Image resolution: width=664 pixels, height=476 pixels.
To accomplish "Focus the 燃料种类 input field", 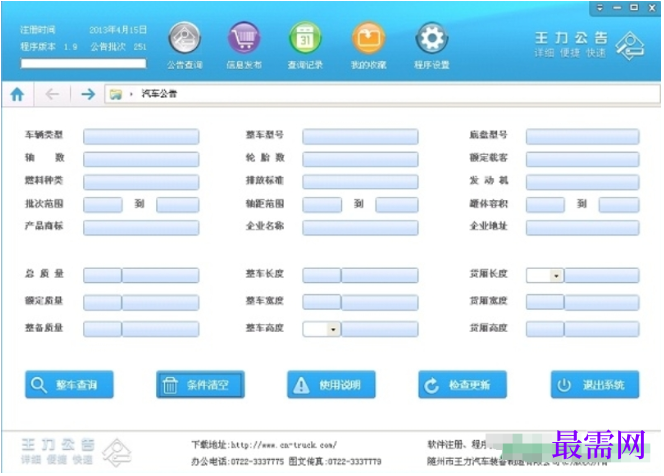I will [x=141, y=182].
